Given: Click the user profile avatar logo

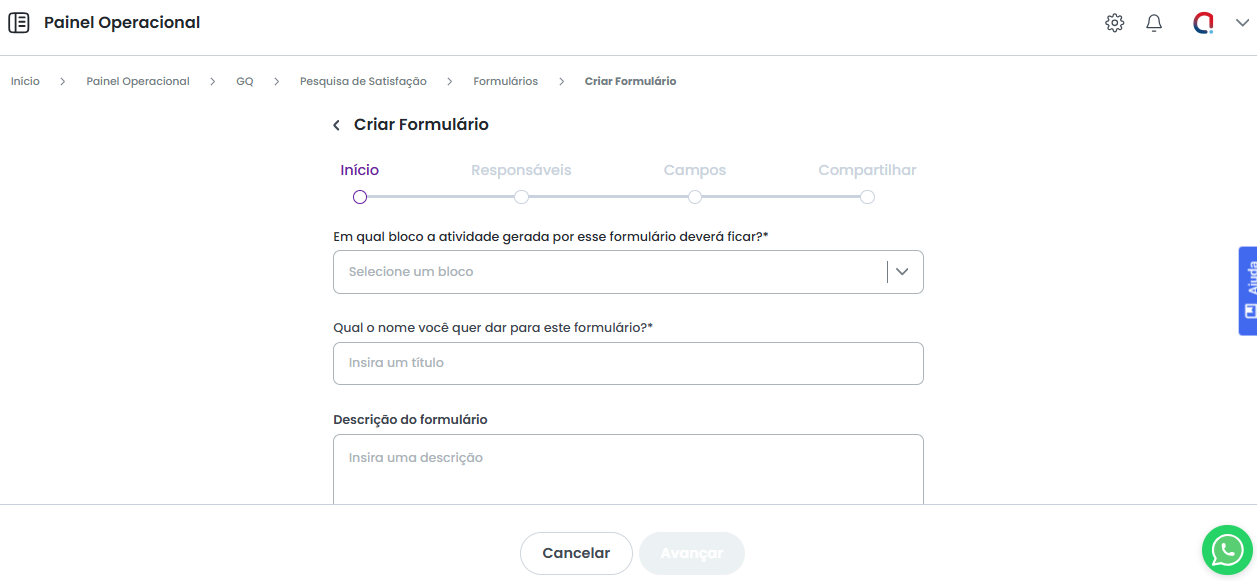Looking at the screenshot, I should pyautogui.click(x=1203, y=23).
